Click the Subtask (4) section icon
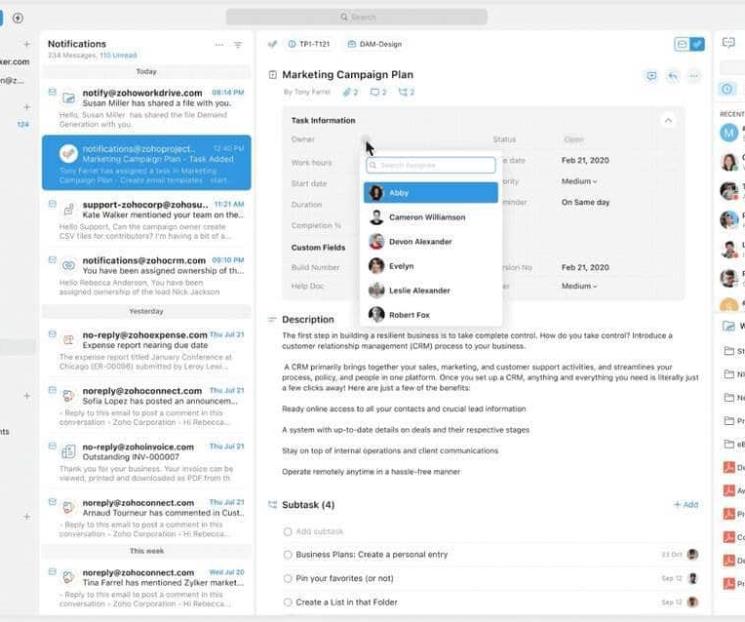Screen dimensions: 745x622 [272, 505]
